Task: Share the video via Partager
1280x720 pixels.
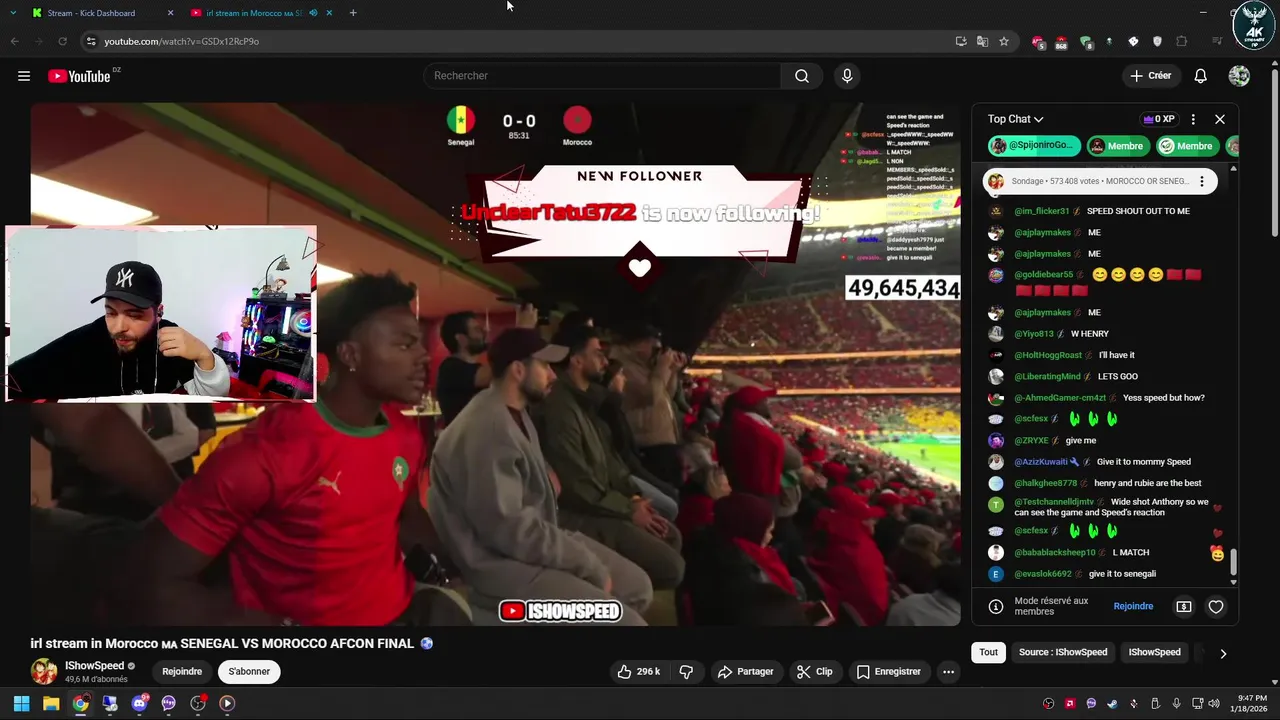Action: (746, 672)
